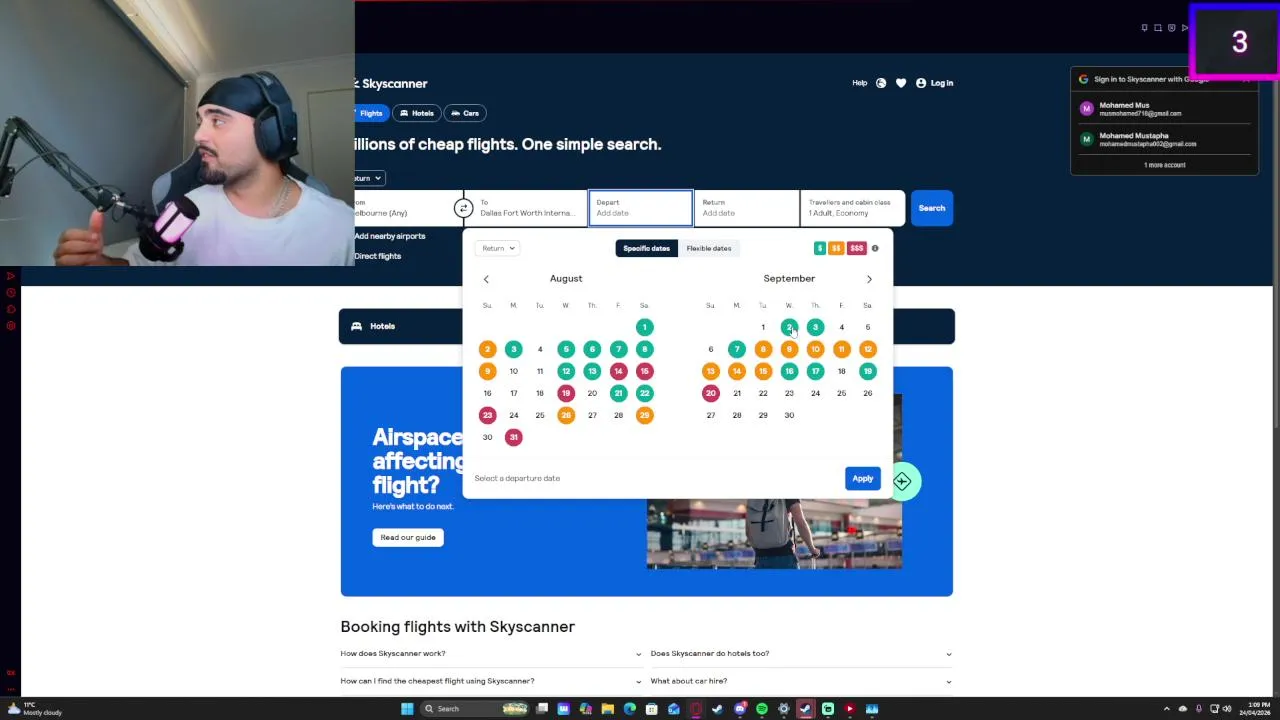
Task: Open Microsoft Store from taskbar
Action: pyautogui.click(x=651, y=709)
